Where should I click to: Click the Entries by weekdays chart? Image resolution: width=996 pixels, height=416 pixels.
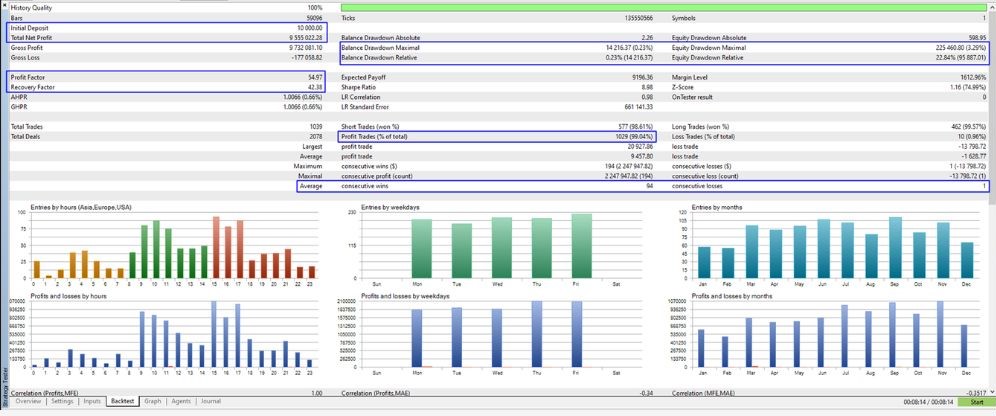(x=497, y=244)
